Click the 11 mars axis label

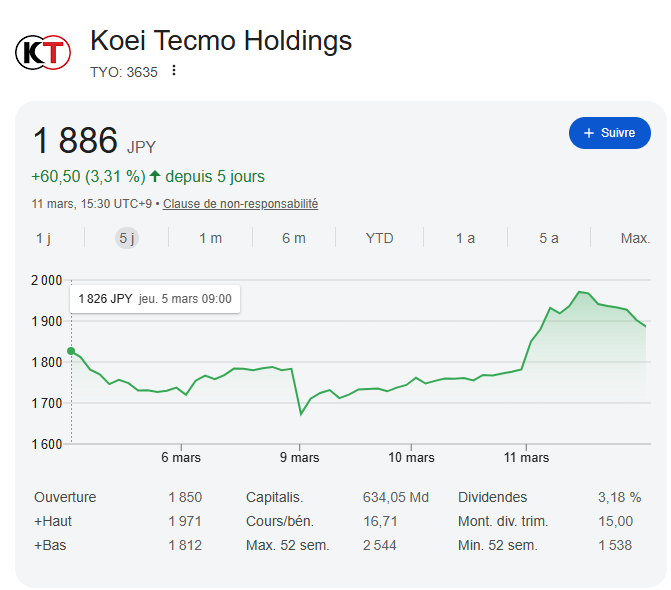coord(526,457)
